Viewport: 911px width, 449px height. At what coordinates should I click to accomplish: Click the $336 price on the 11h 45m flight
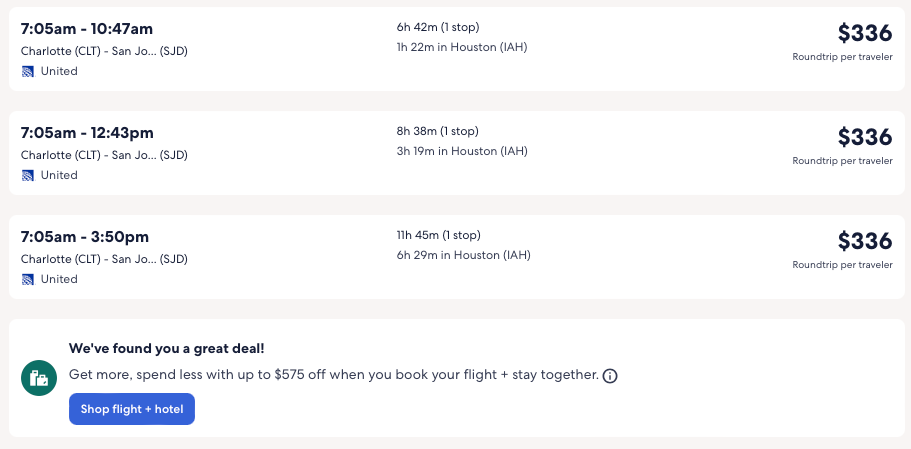pyautogui.click(x=864, y=241)
